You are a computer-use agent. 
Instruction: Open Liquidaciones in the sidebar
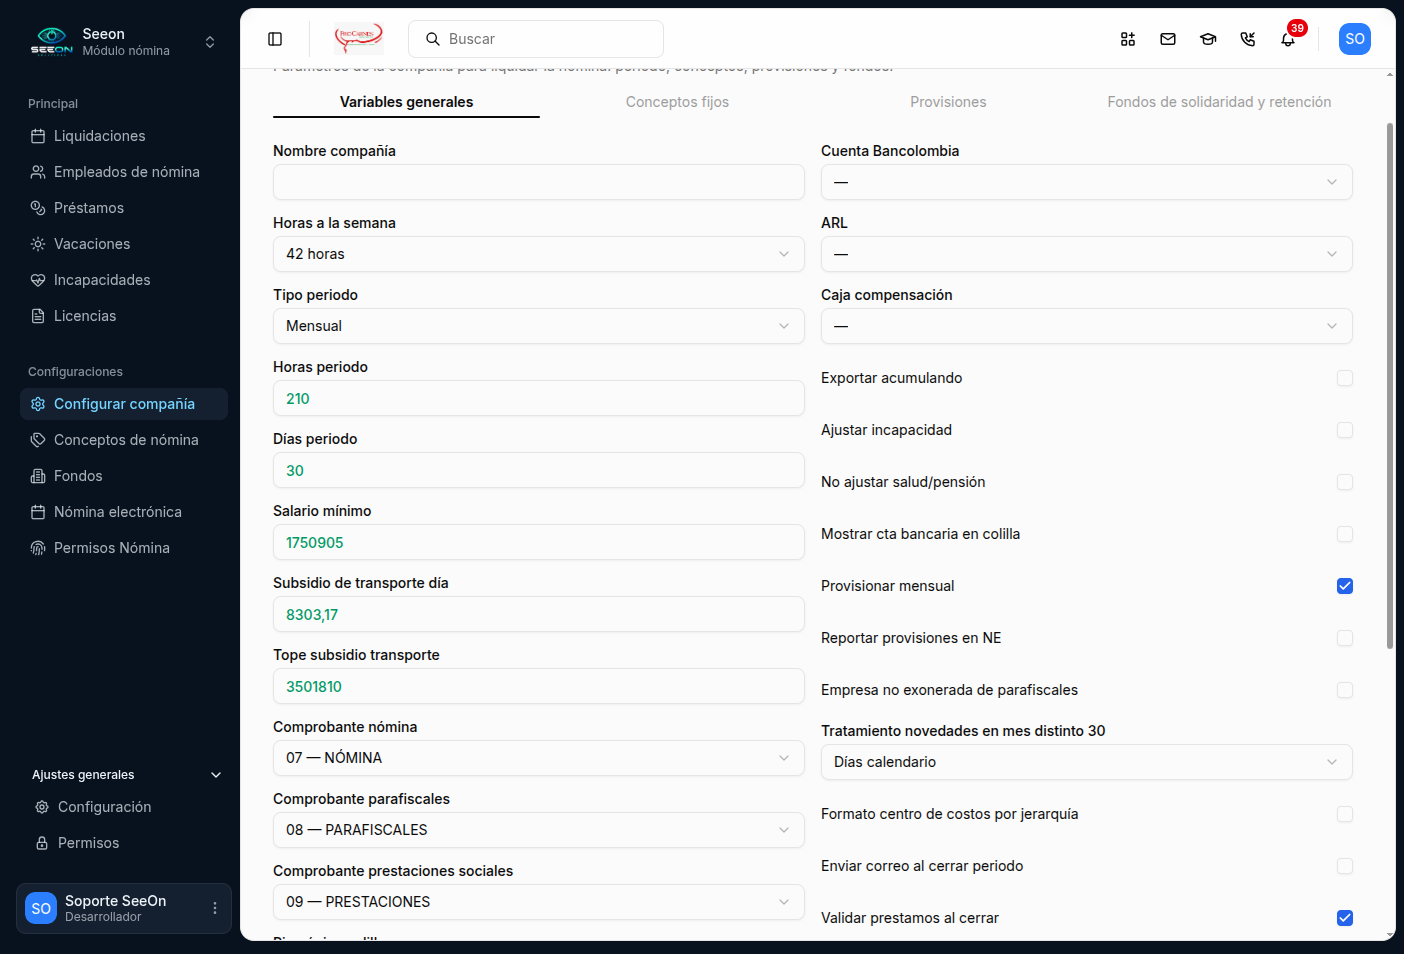click(x=124, y=136)
